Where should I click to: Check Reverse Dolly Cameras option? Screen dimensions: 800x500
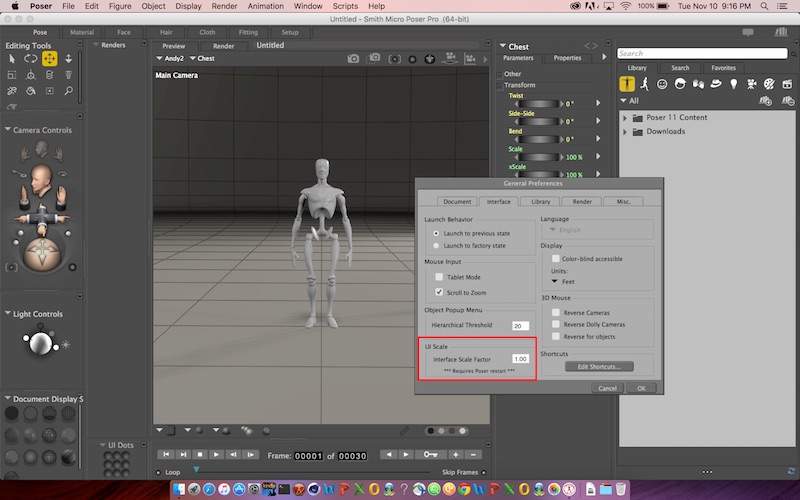[x=556, y=324]
